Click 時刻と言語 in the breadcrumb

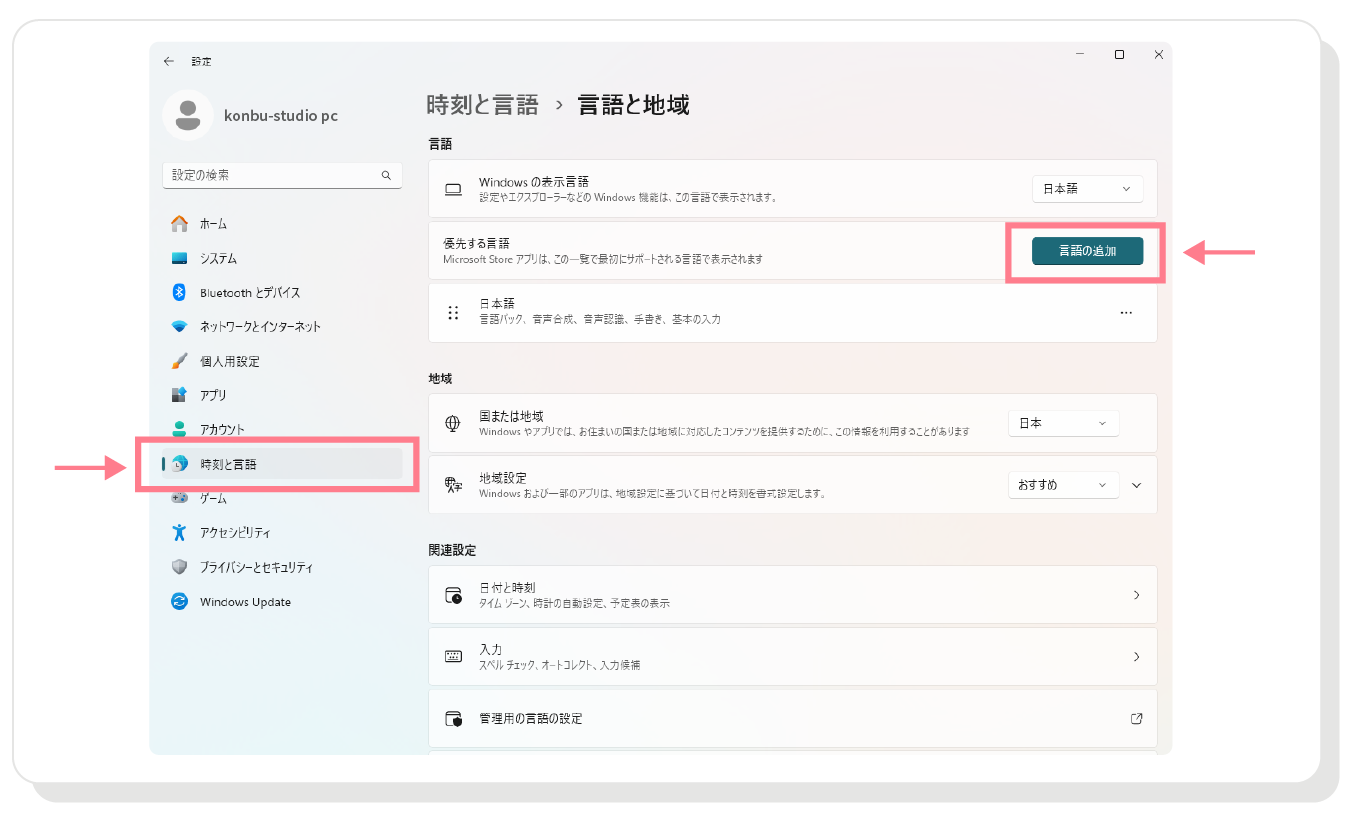pyautogui.click(x=482, y=105)
